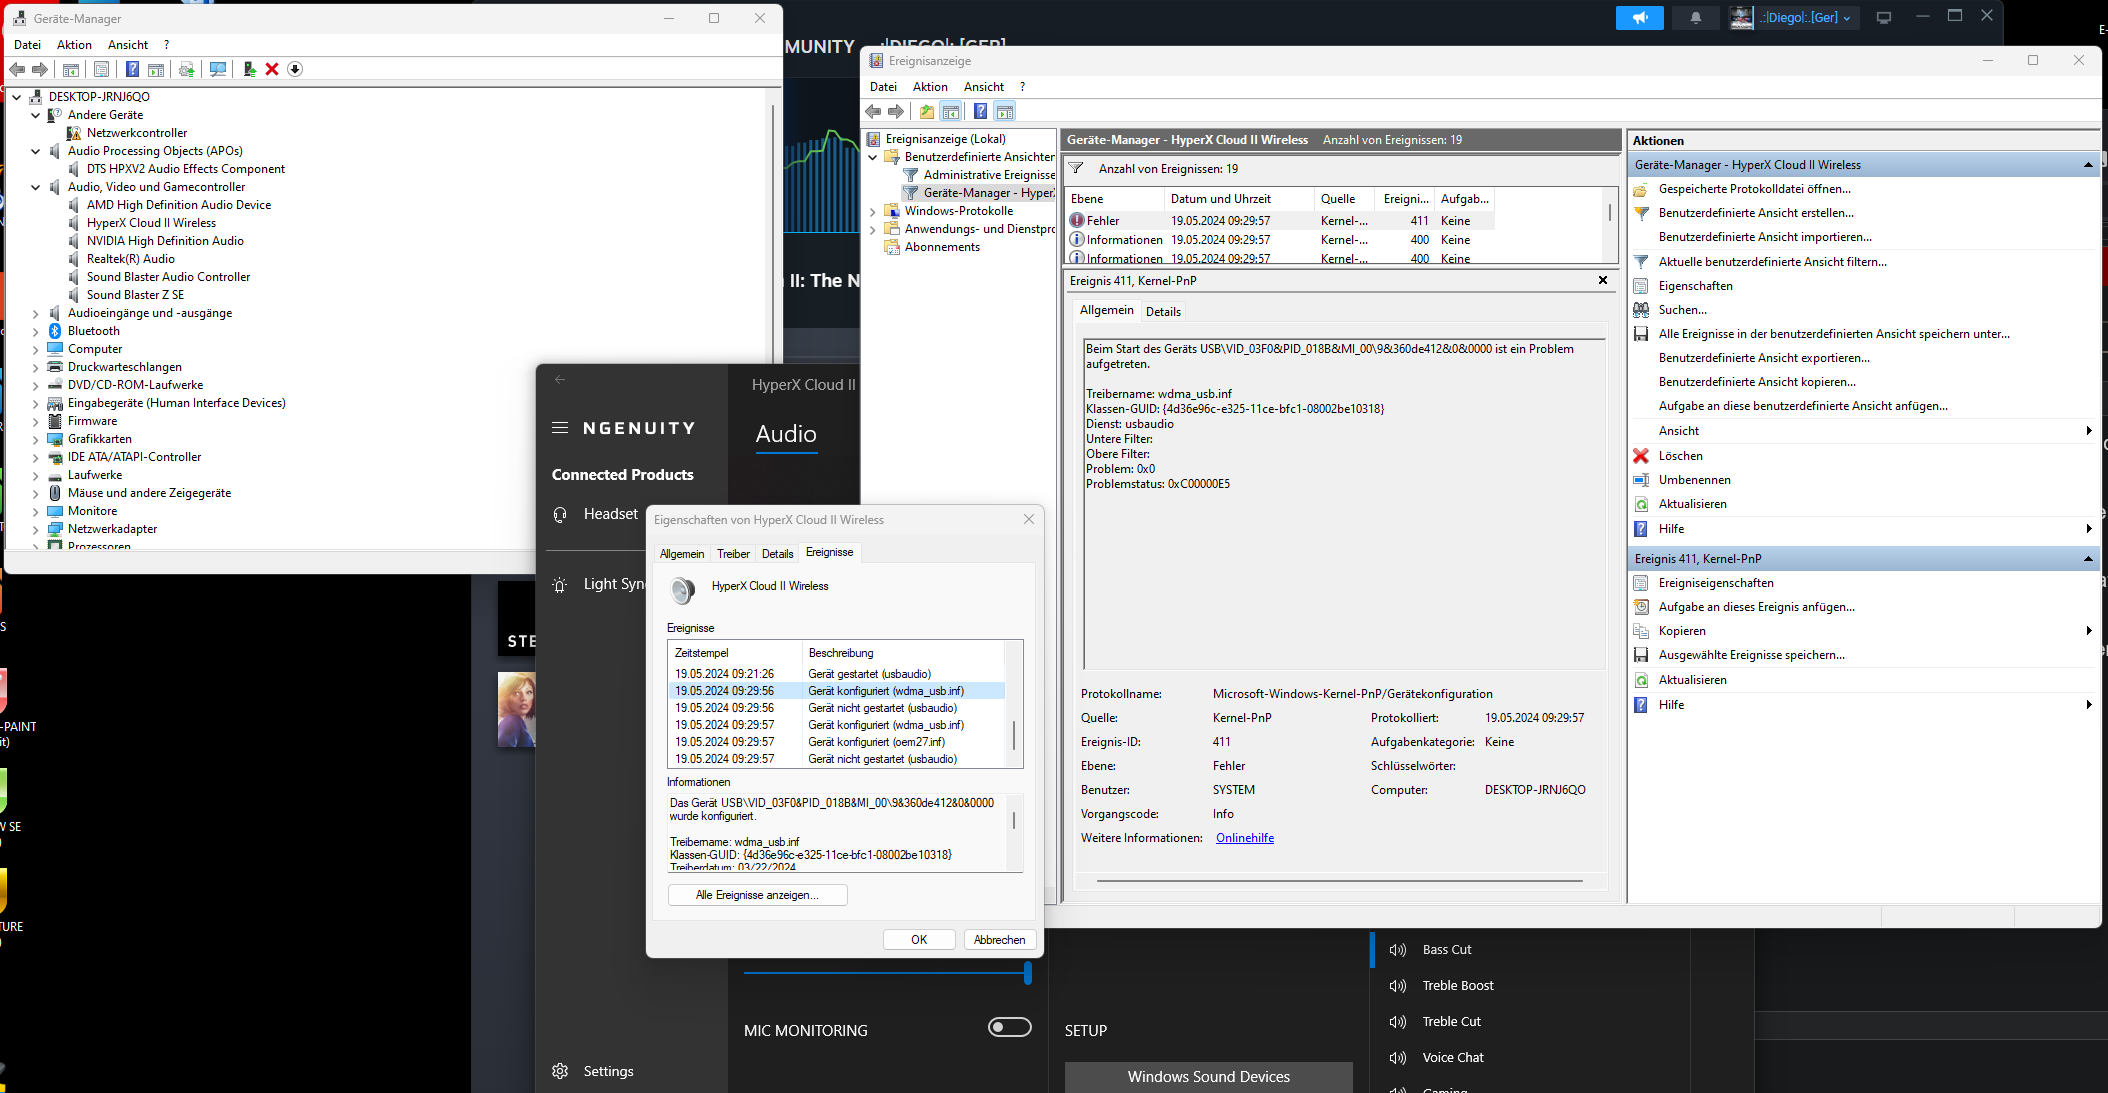Close the Ereignis 411 preview pane
2108x1093 pixels.
click(1603, 280)
